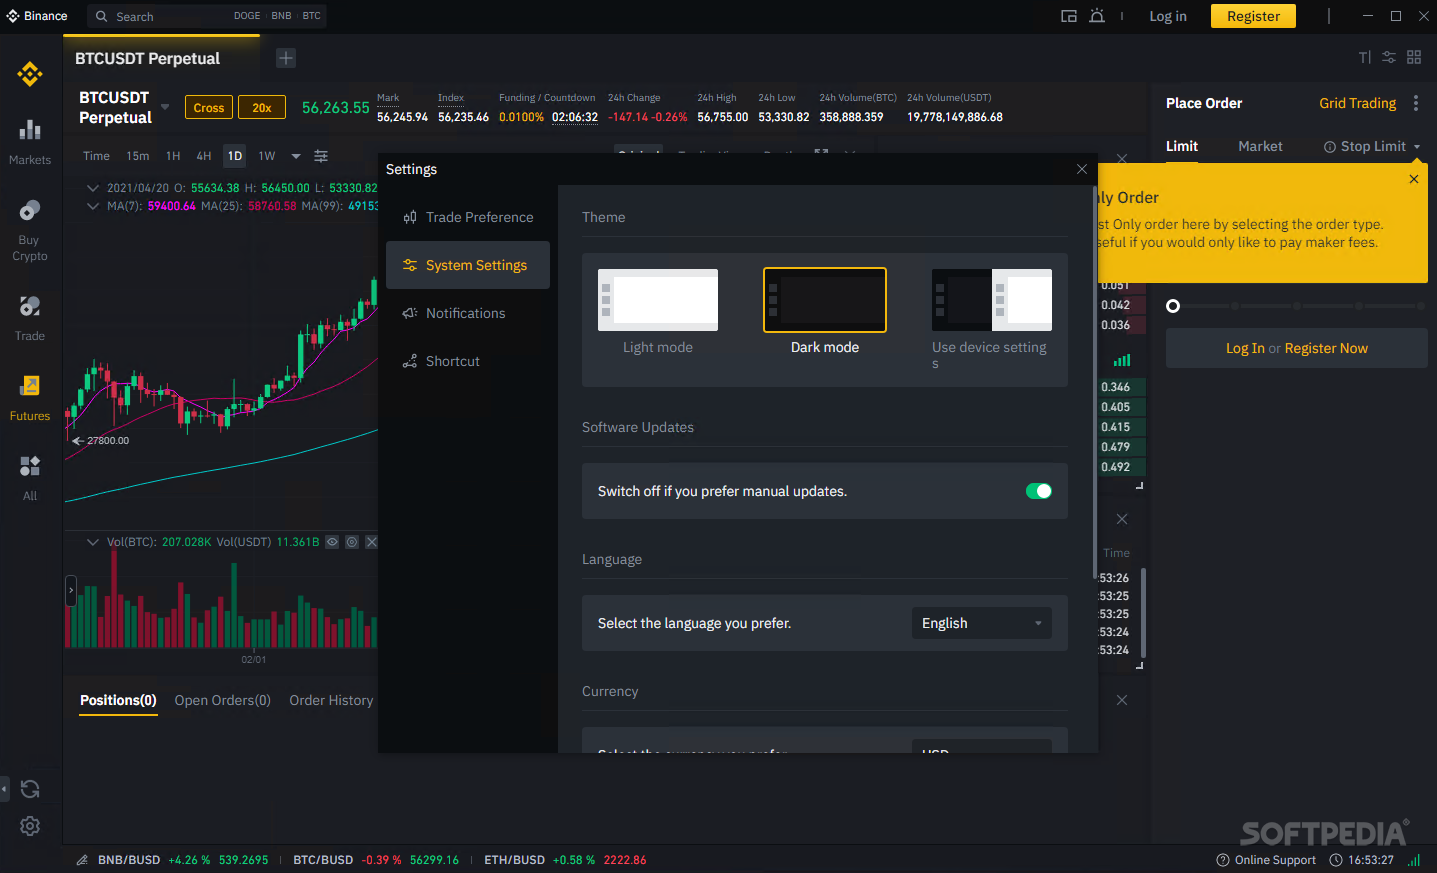The width and height of the screenshot is (1437, 873).
Task: Expand the left chart panel arrow
Action: click(71, 590)
